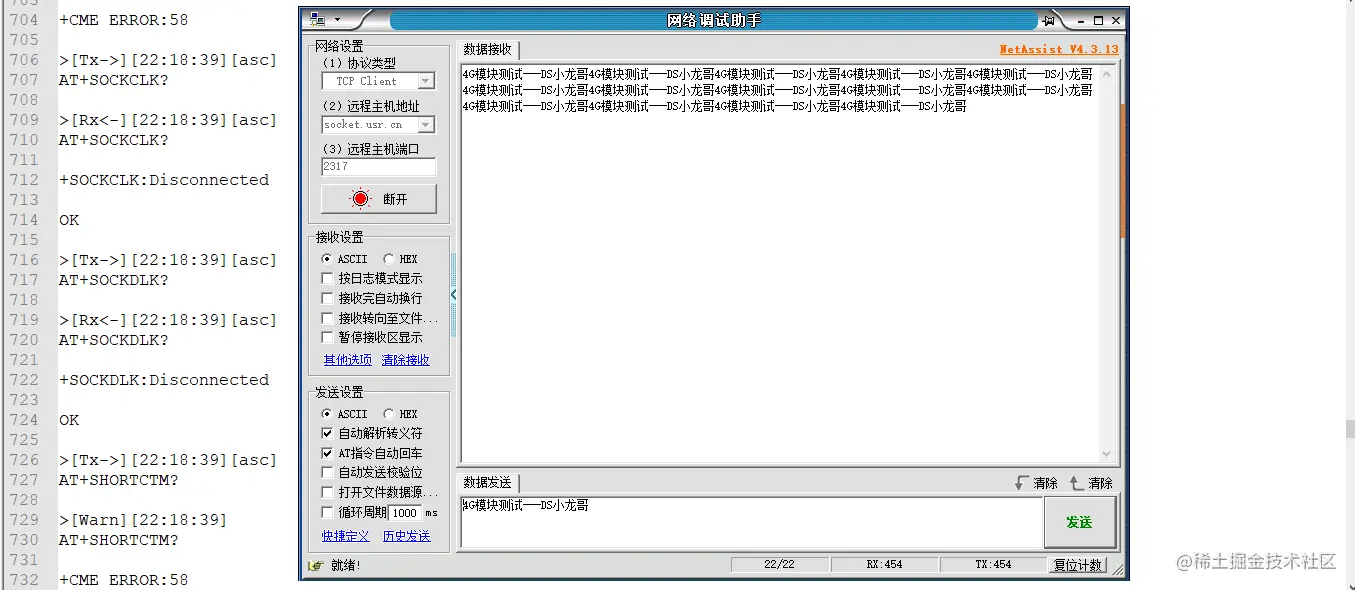The height and width of the screenshot is (590, 1355).
Task: Click the green 发送 send button
Action: [x=1079, y=522]
